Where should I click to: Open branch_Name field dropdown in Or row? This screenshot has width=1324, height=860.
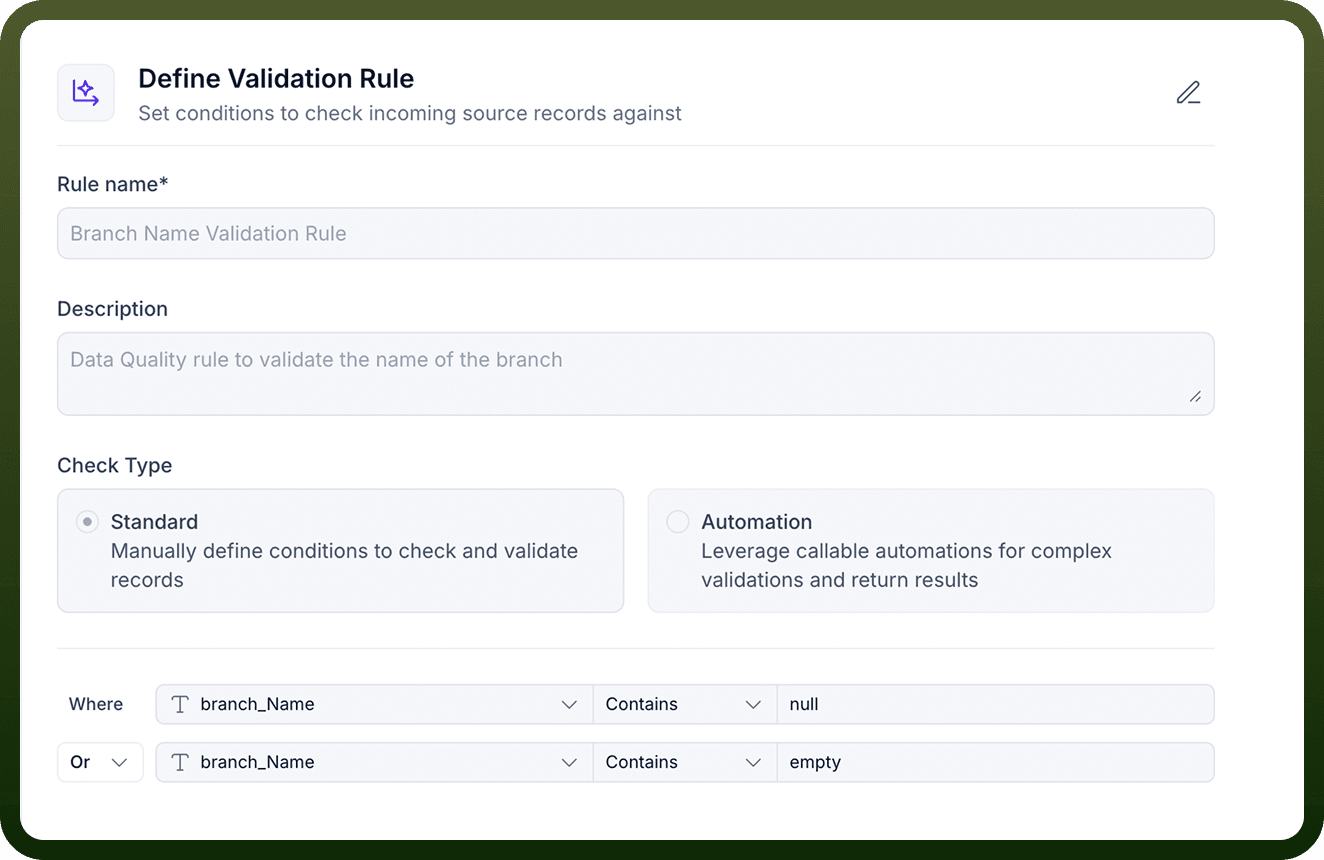pos(375,762)
